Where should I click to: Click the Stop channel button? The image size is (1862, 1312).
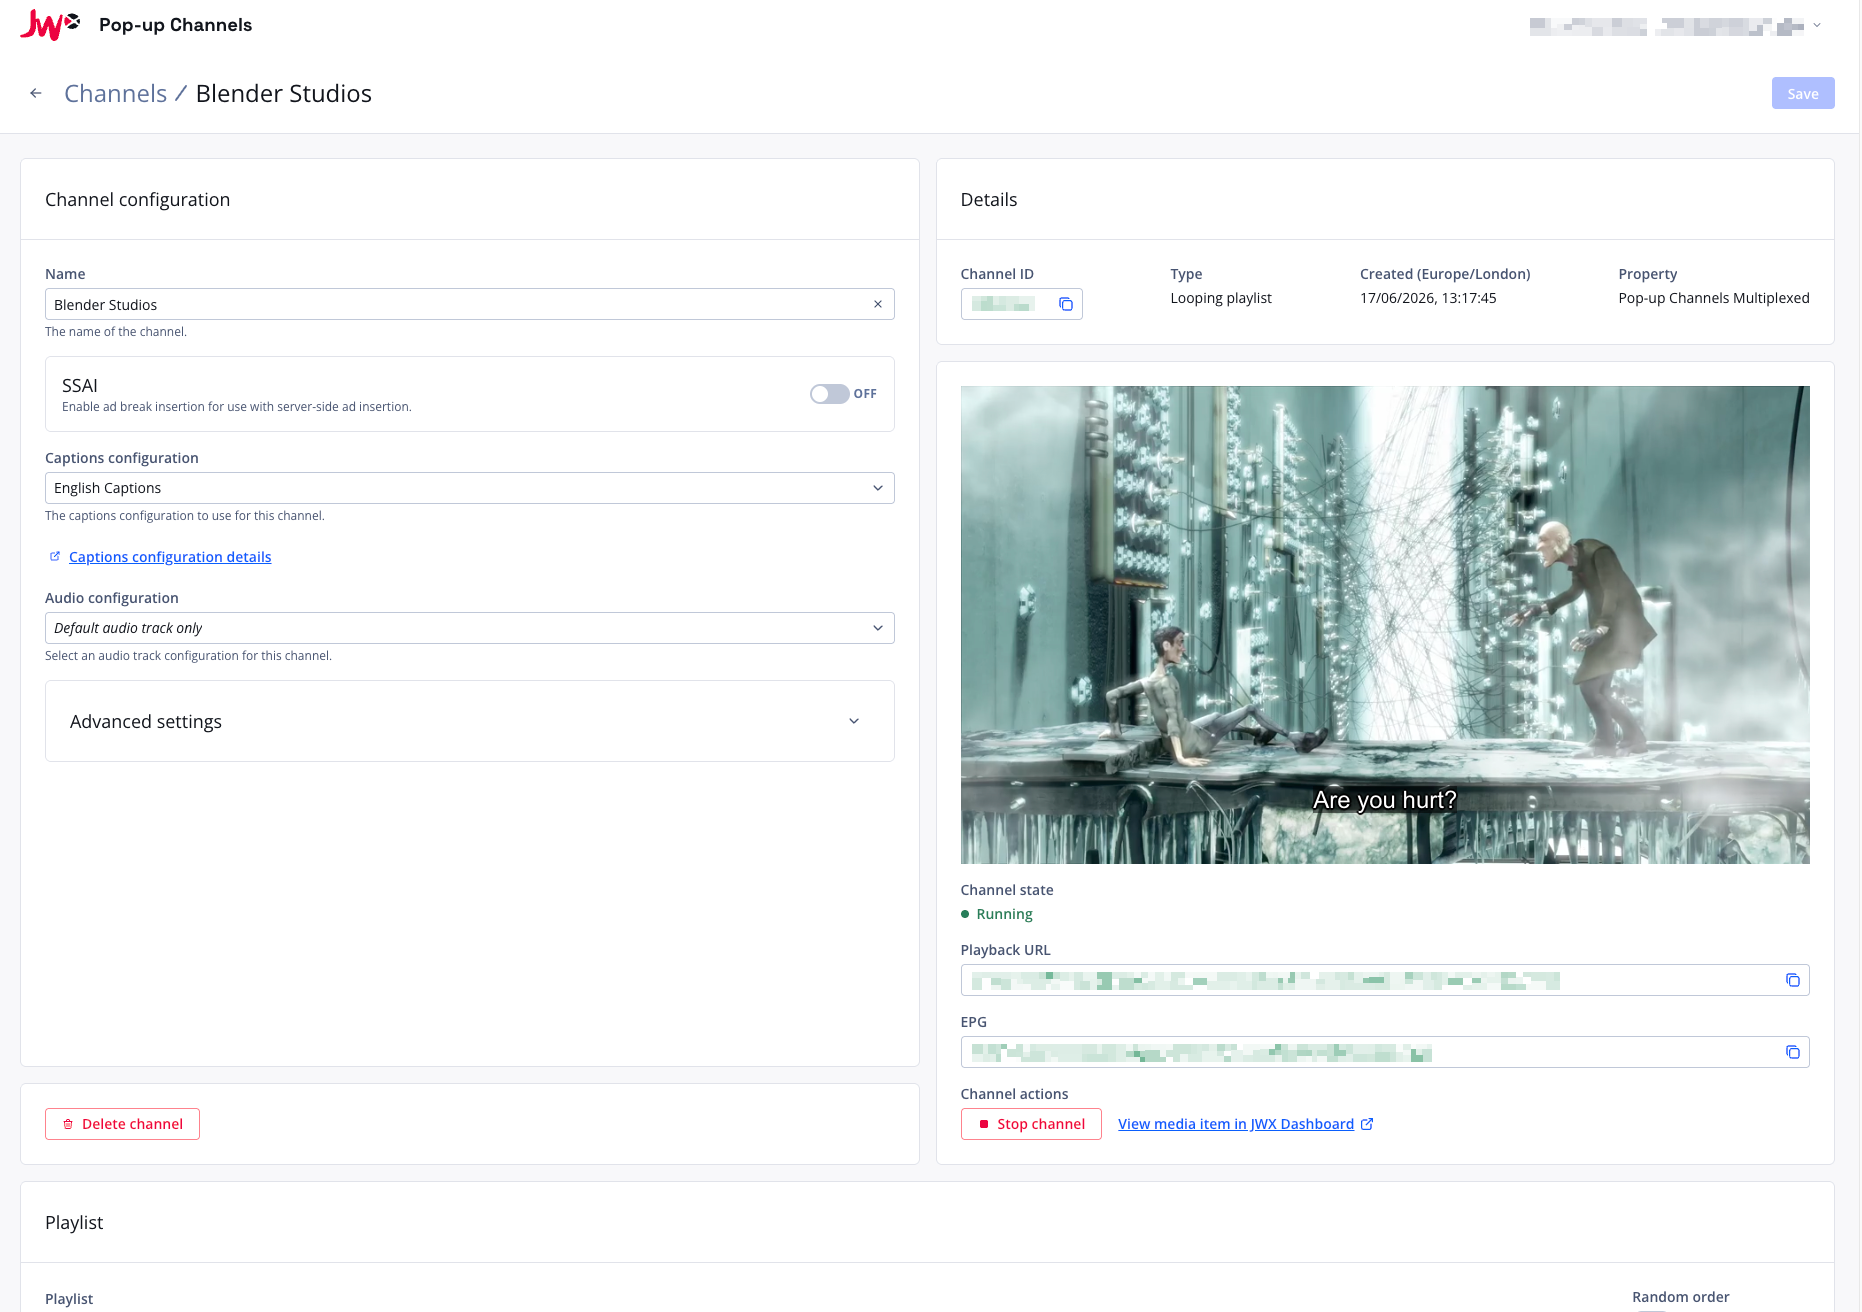tap(1031, 1124)
